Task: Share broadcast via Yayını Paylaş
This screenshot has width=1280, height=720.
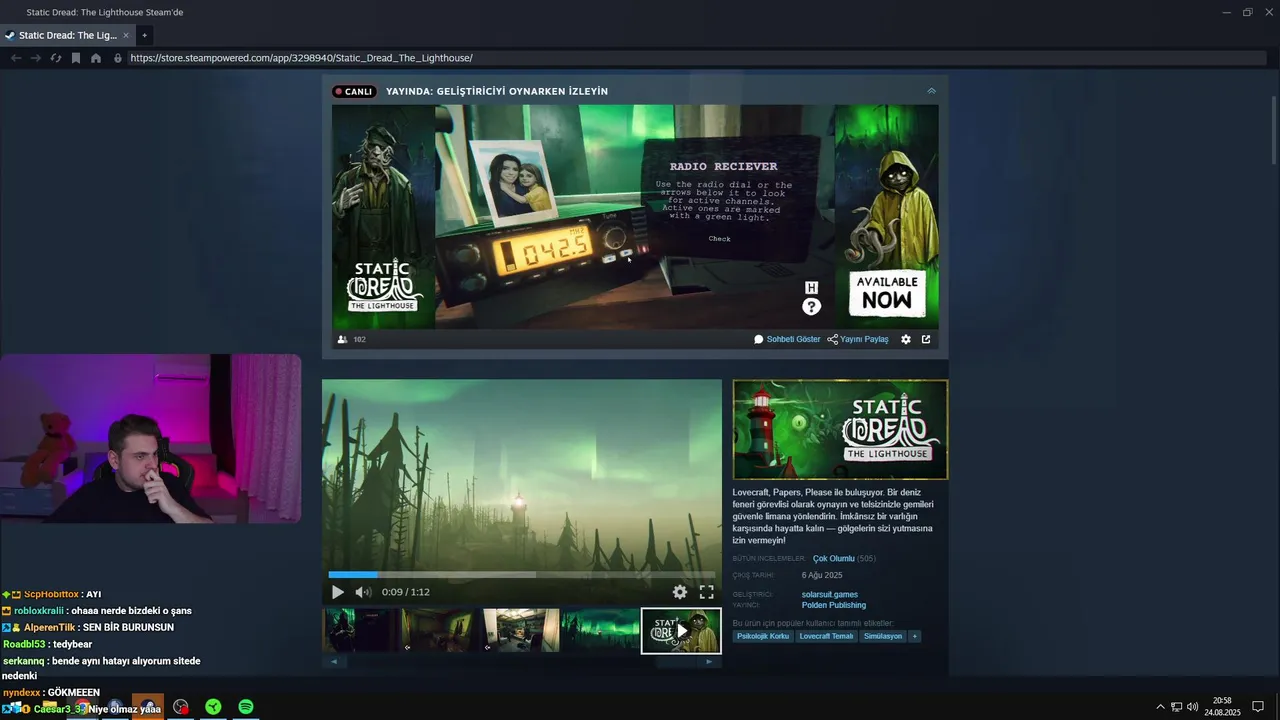Action: [858, 339]
